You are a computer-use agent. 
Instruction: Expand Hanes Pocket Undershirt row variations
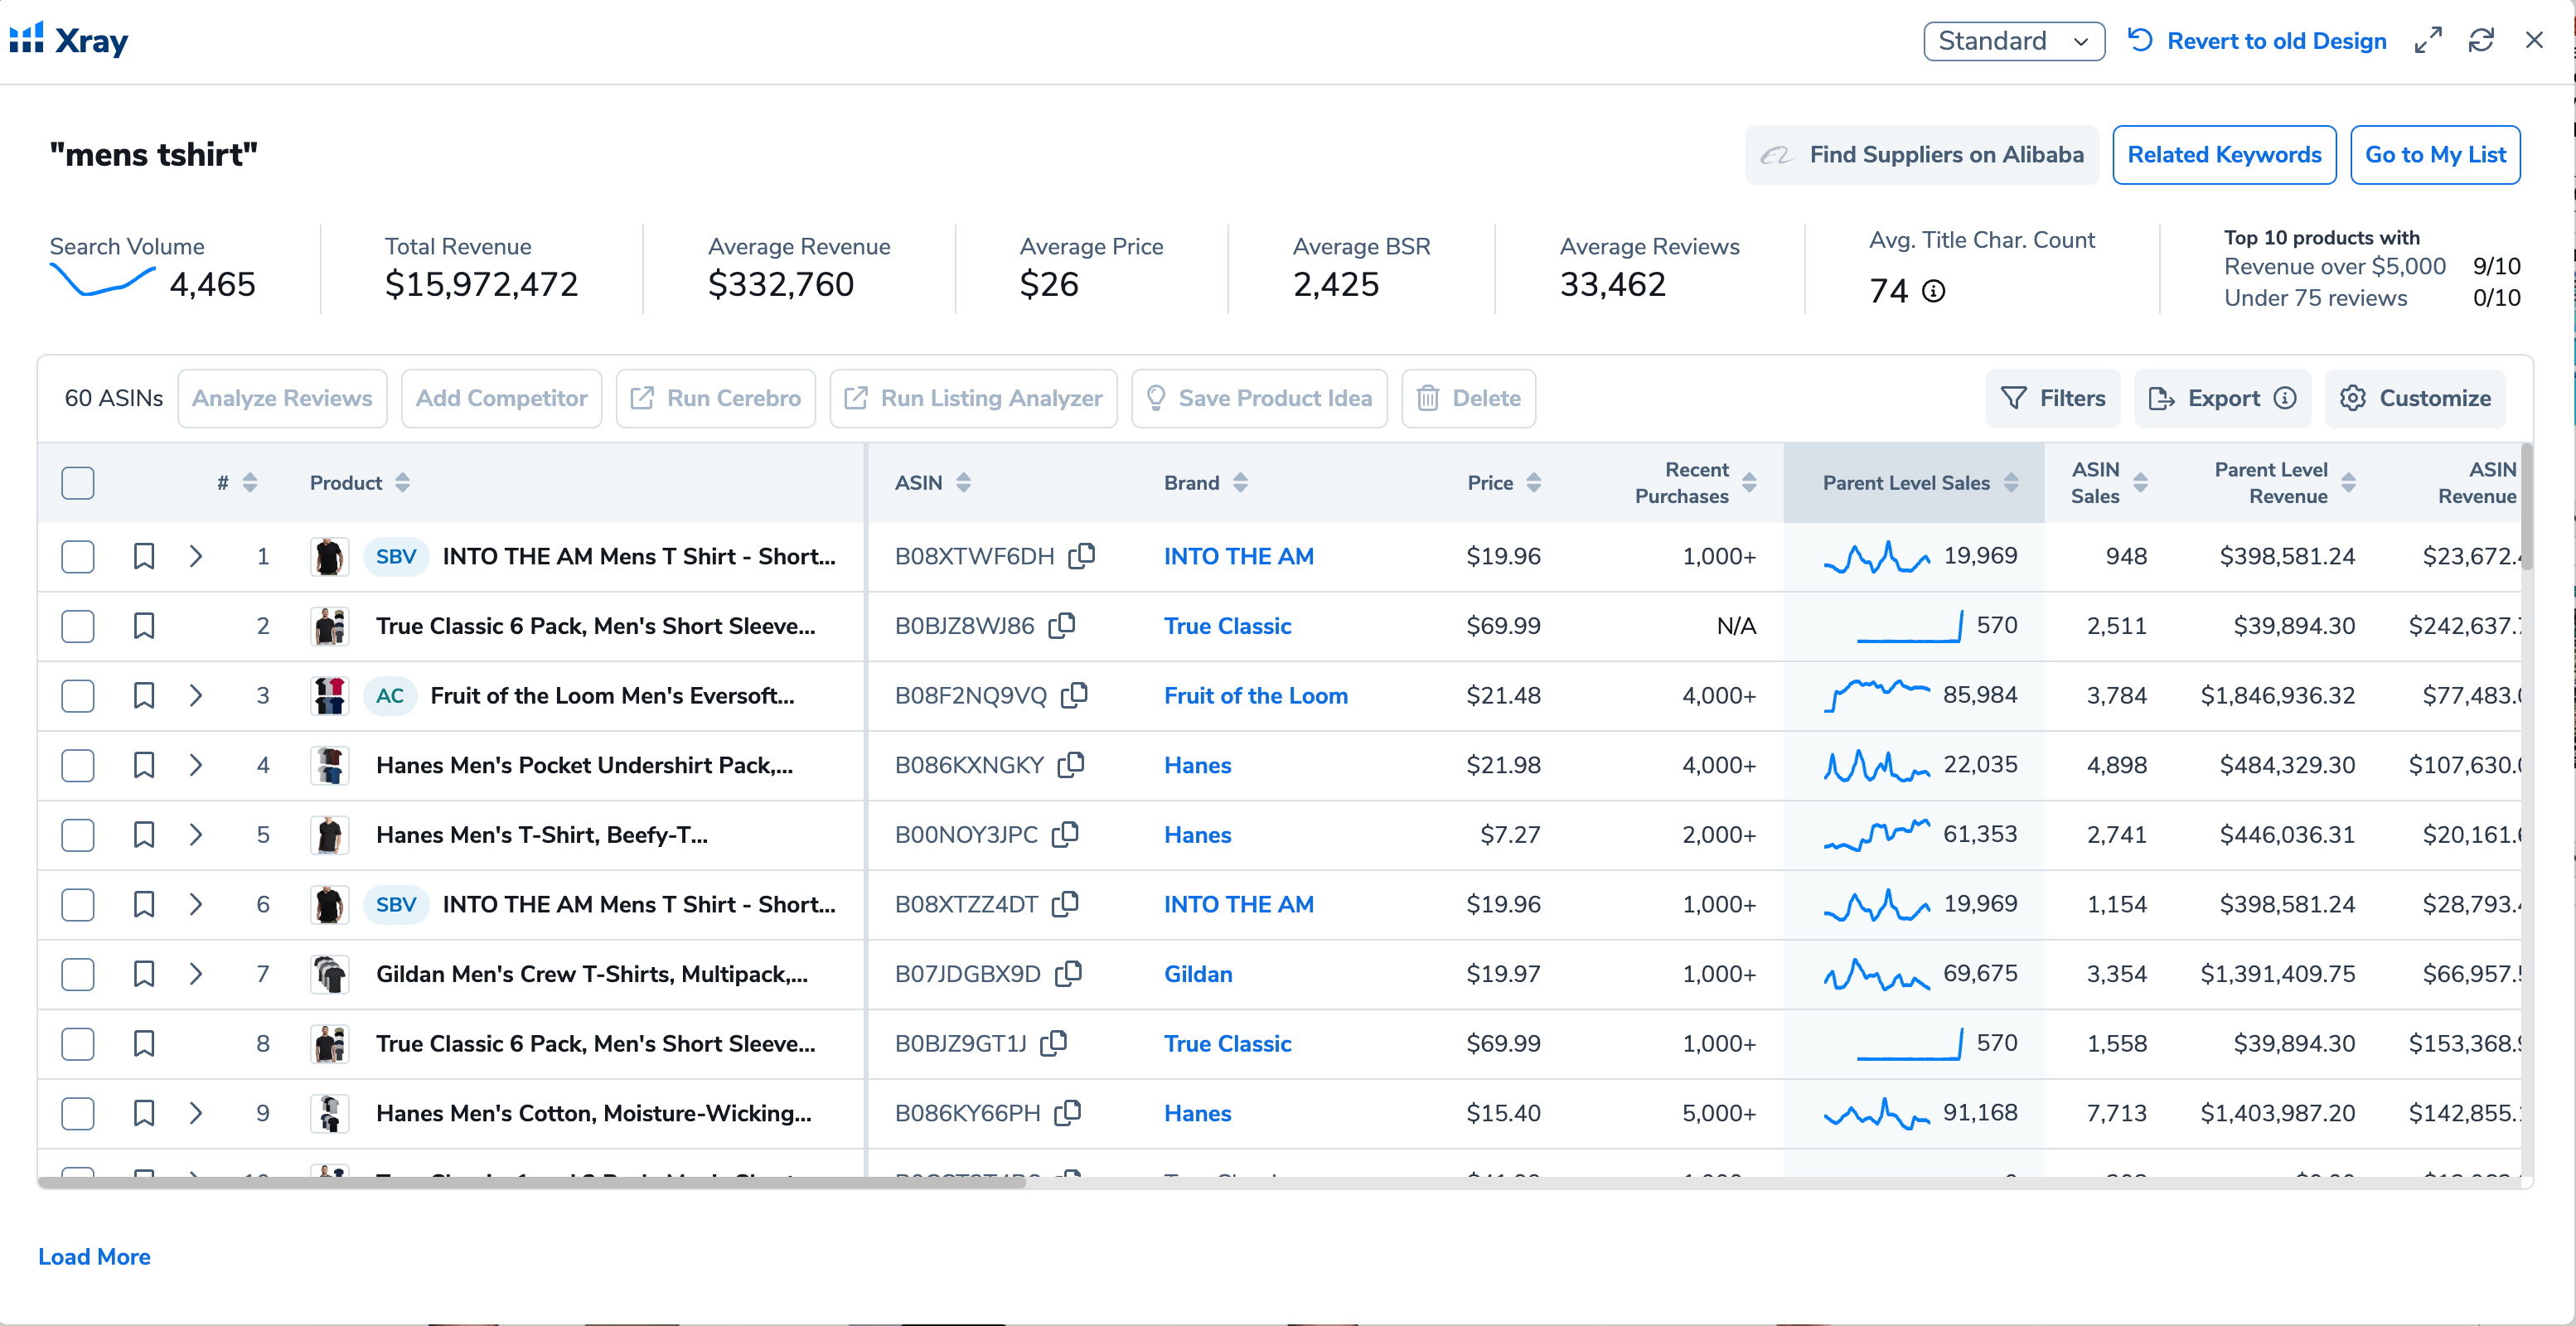(196, 765)
